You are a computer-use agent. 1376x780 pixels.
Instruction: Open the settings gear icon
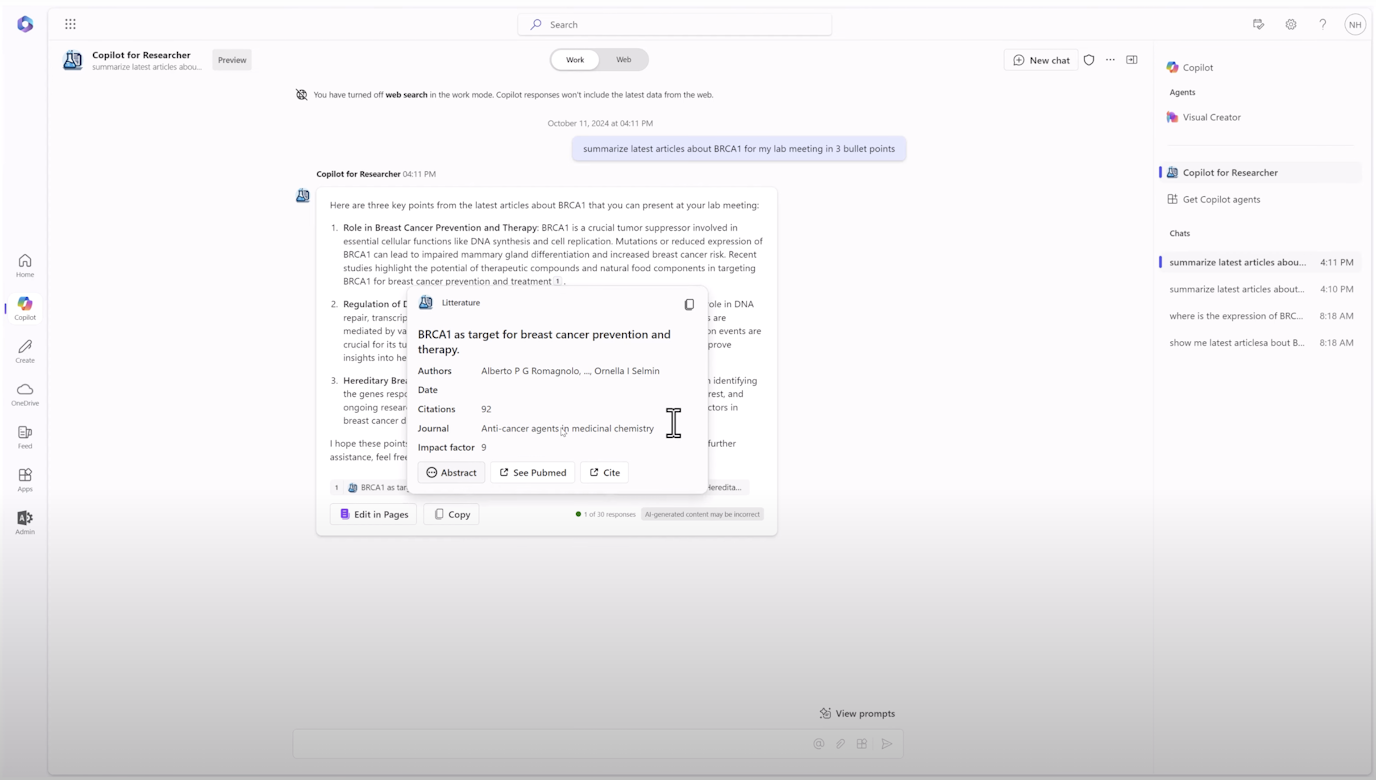(x=1291, y=24)
